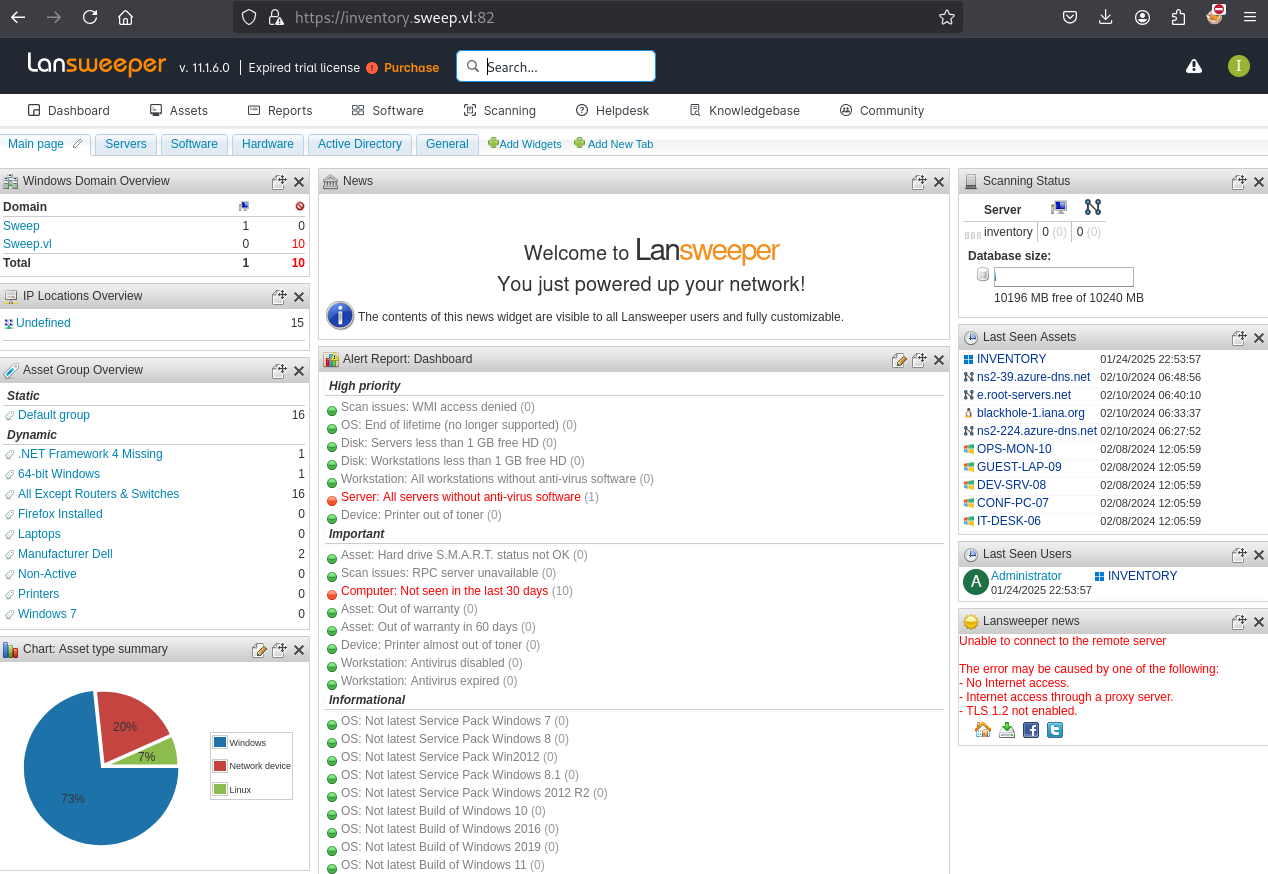This screenshot has width=1268, height=874.
Task: Open the Firefox hamburger menu
Action: pyautogui.click(x=1250, y=17)
